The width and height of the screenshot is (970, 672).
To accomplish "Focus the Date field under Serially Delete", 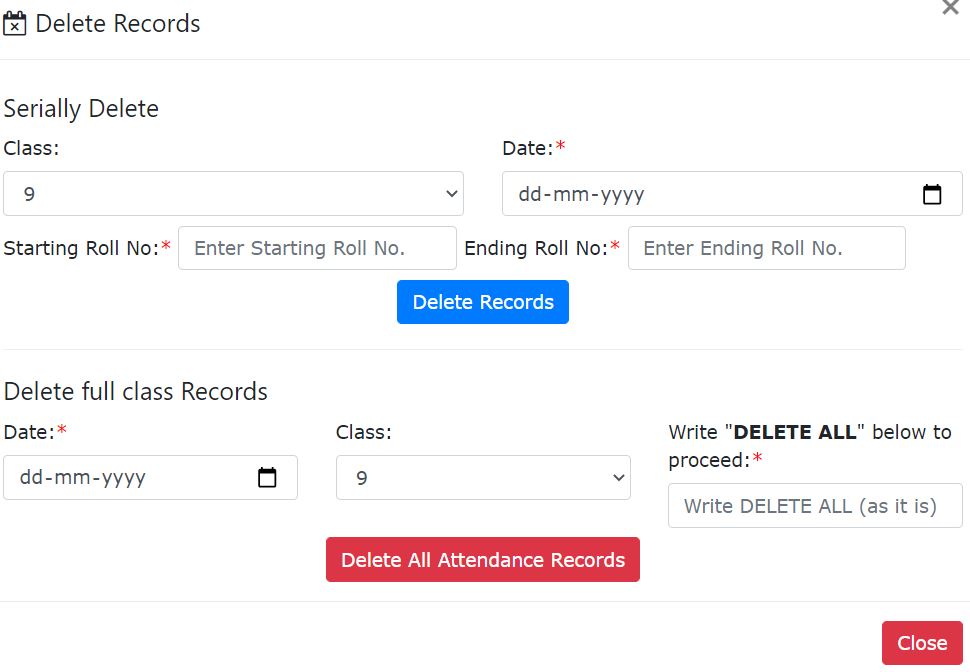I will [700, 194].
